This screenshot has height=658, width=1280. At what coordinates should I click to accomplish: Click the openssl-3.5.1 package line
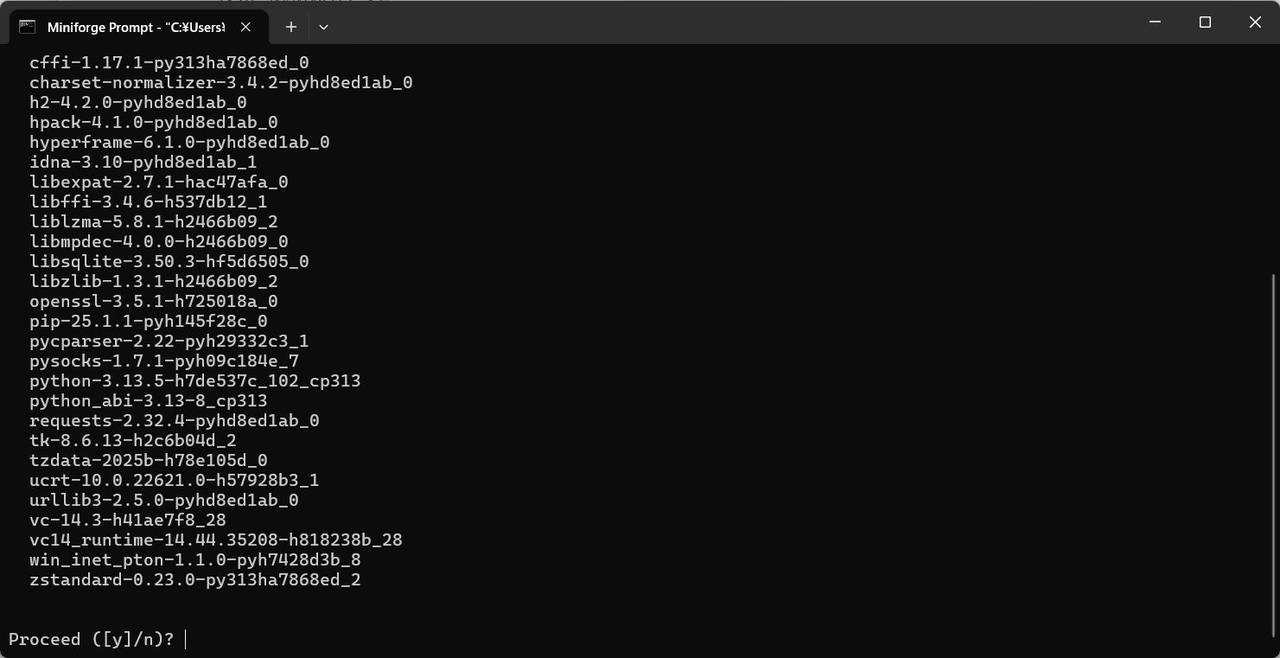click(x=154, y=301)
